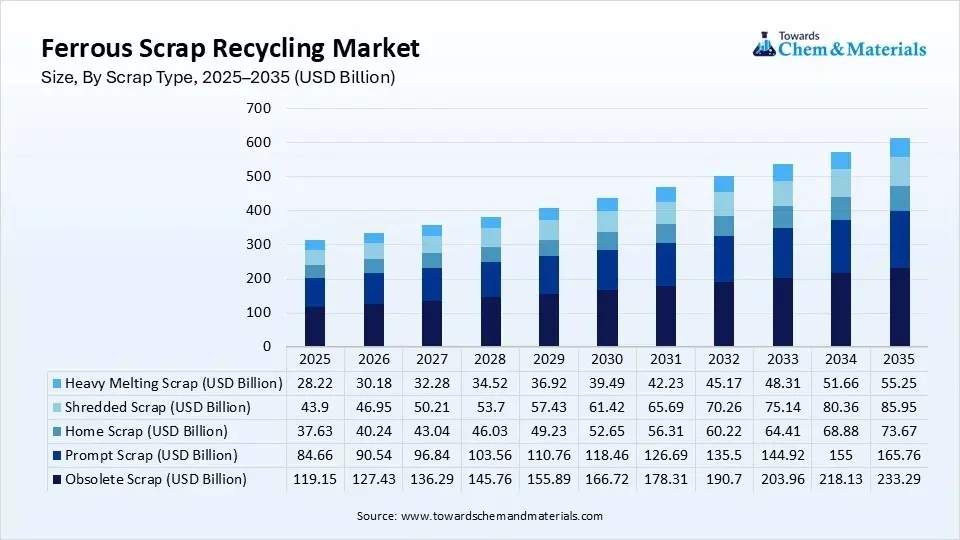Click Shredded Scrap value 43.9

[x=315, y=407]
